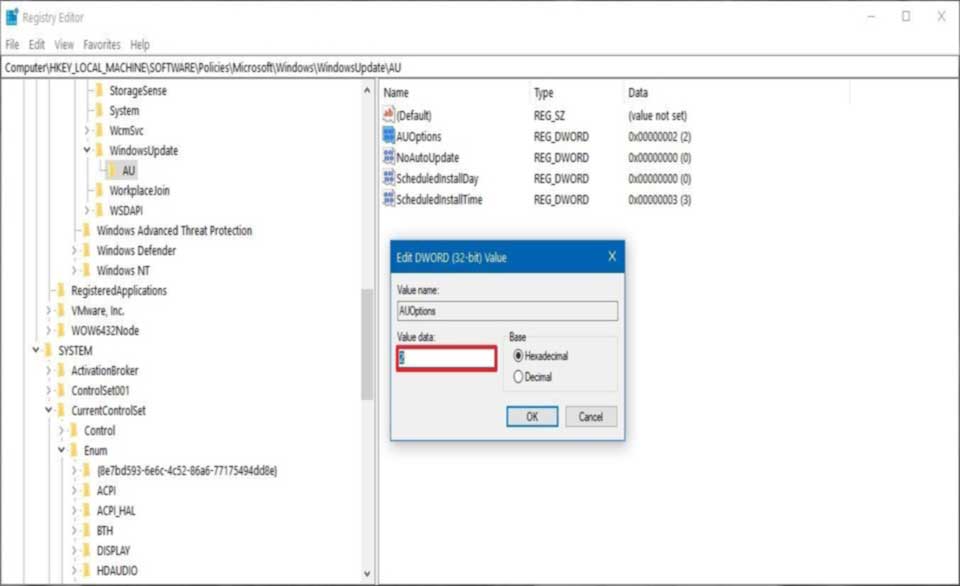This screenshot has width=960, height=586.
Task: Expand the Windows Defender node
Action: click(x=74, y=250)
